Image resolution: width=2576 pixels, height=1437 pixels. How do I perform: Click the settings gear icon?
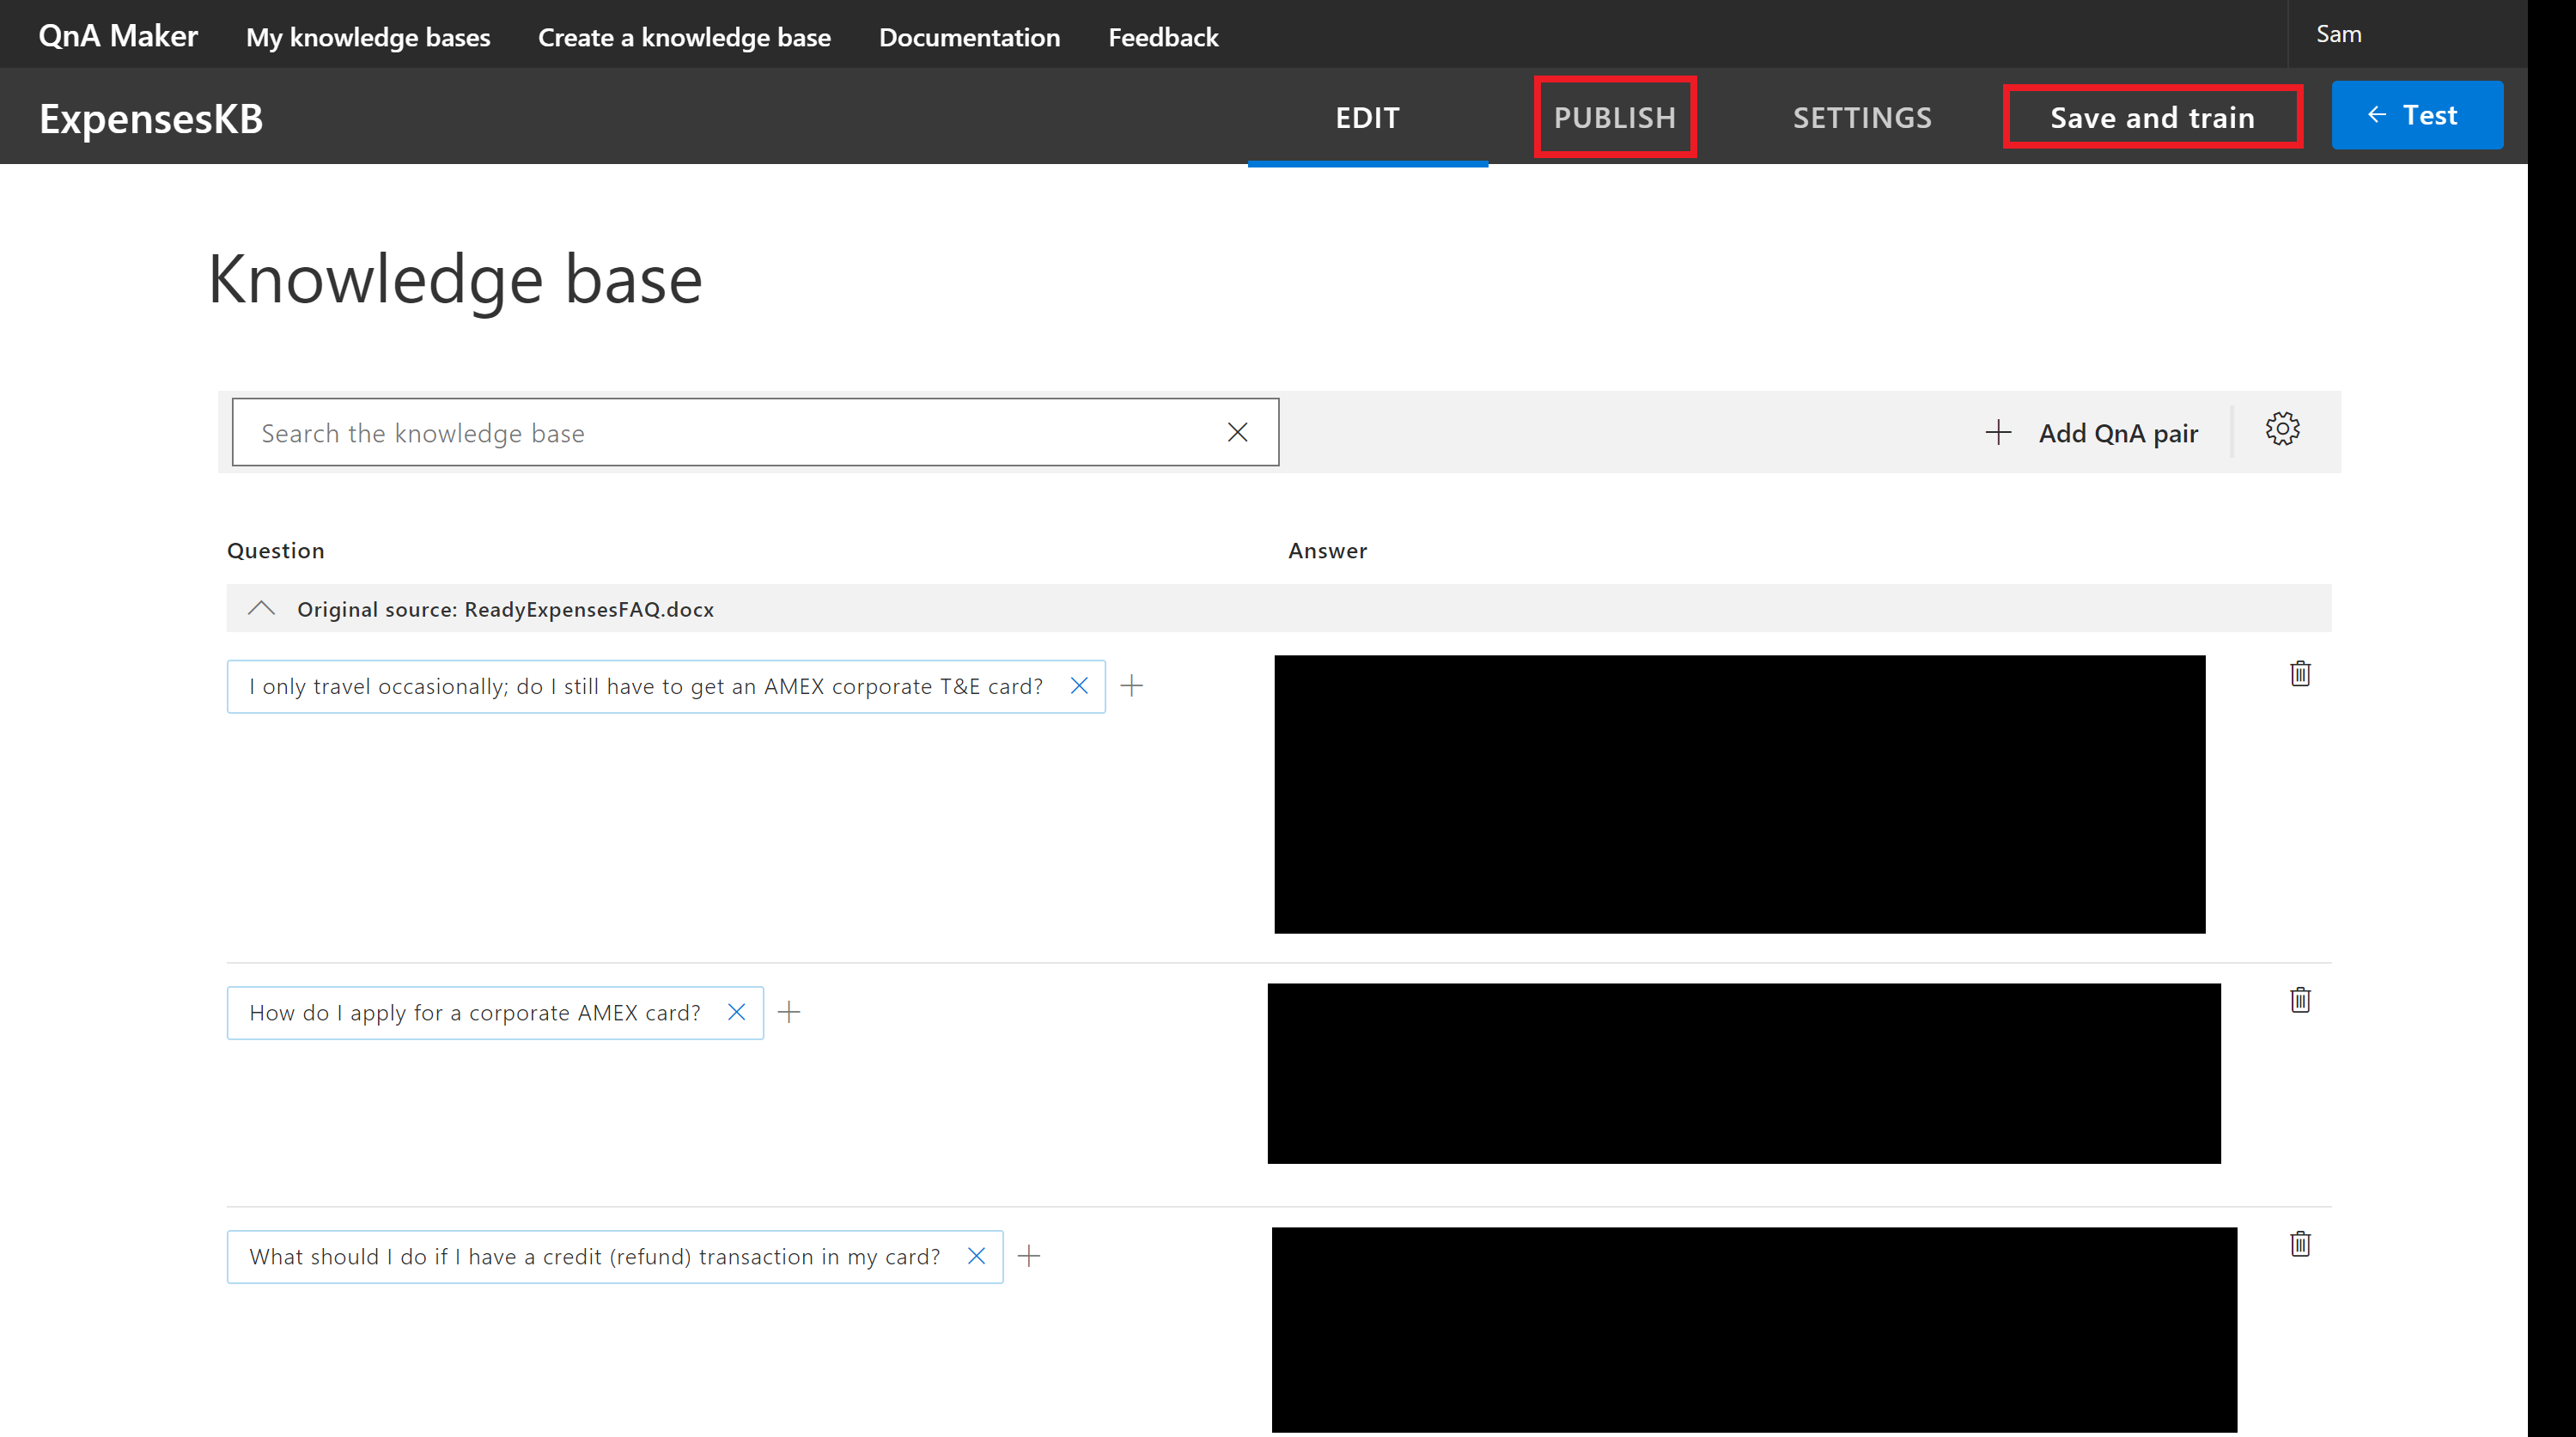pos(2282,430)
